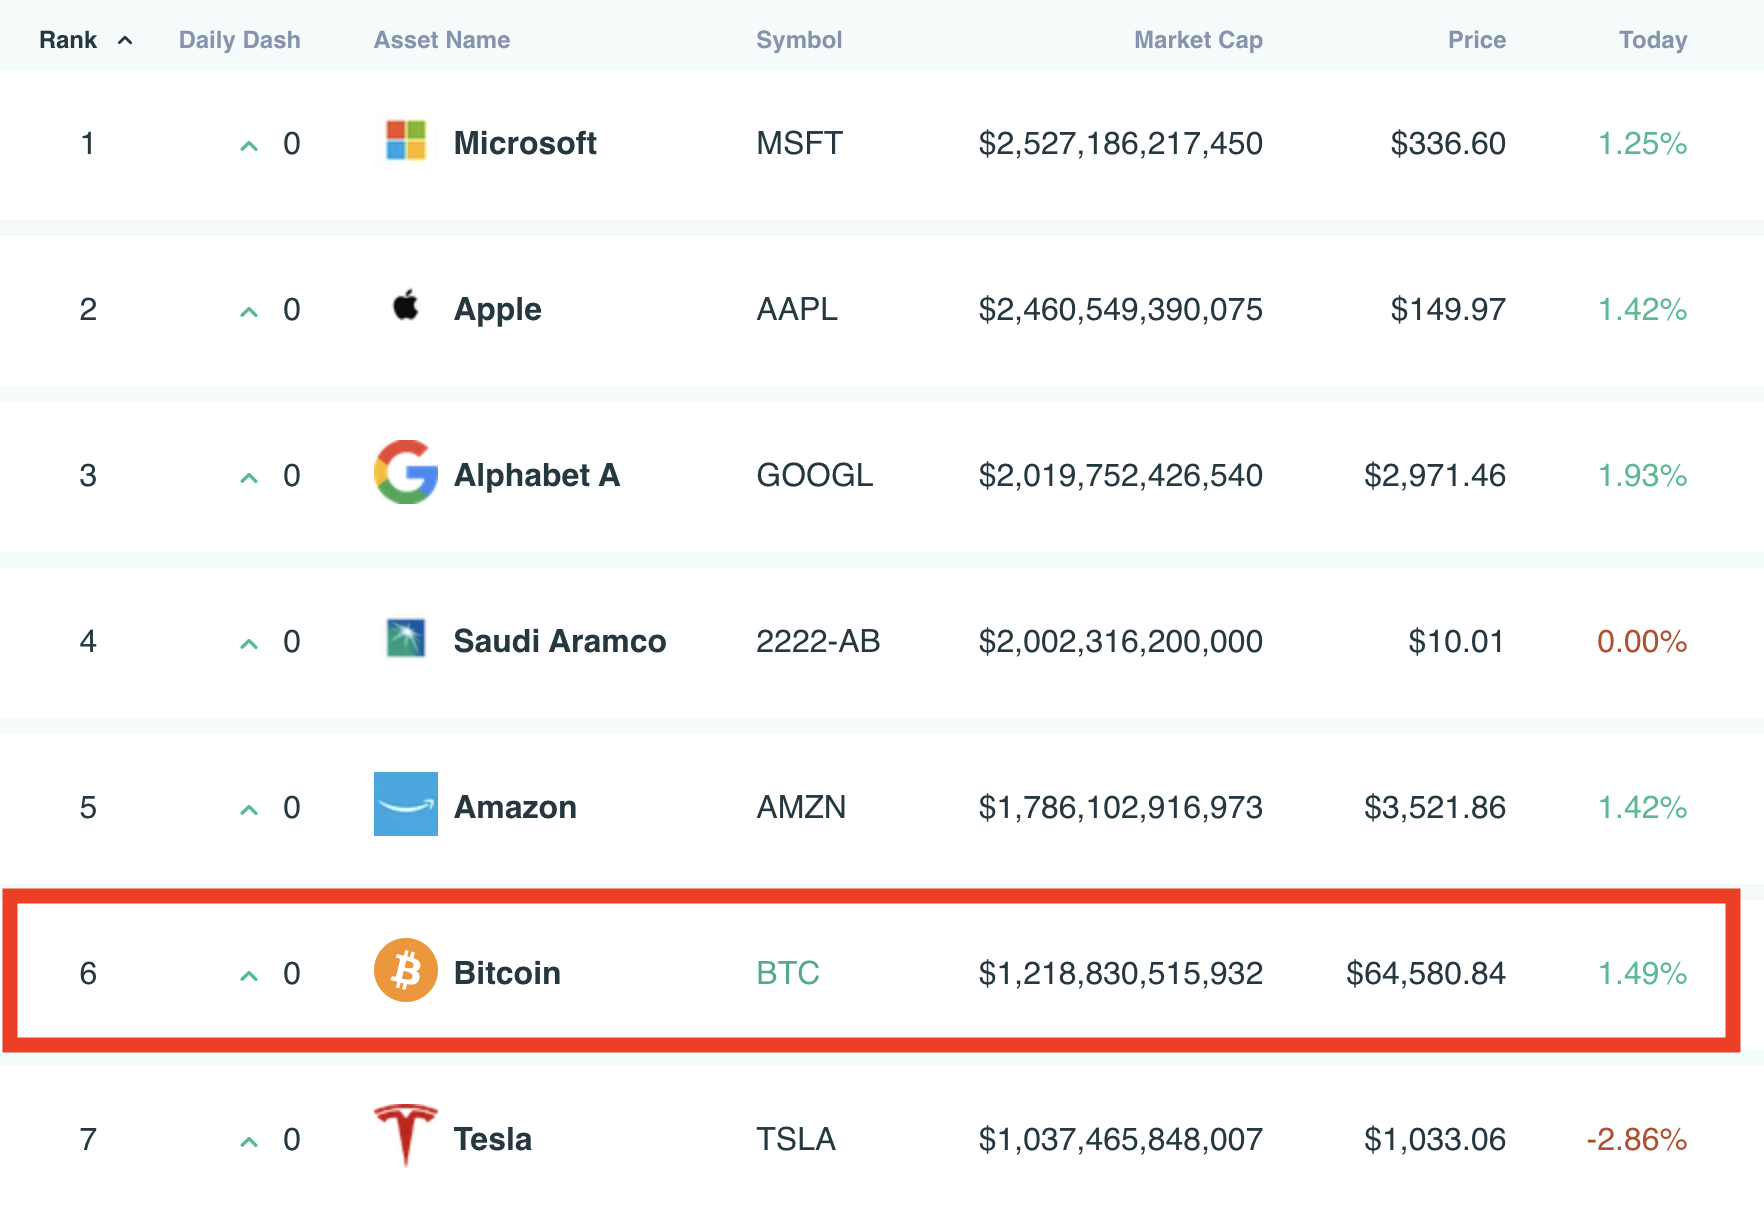
Task: Sort by the Price column header
Action: [1477, 40]
